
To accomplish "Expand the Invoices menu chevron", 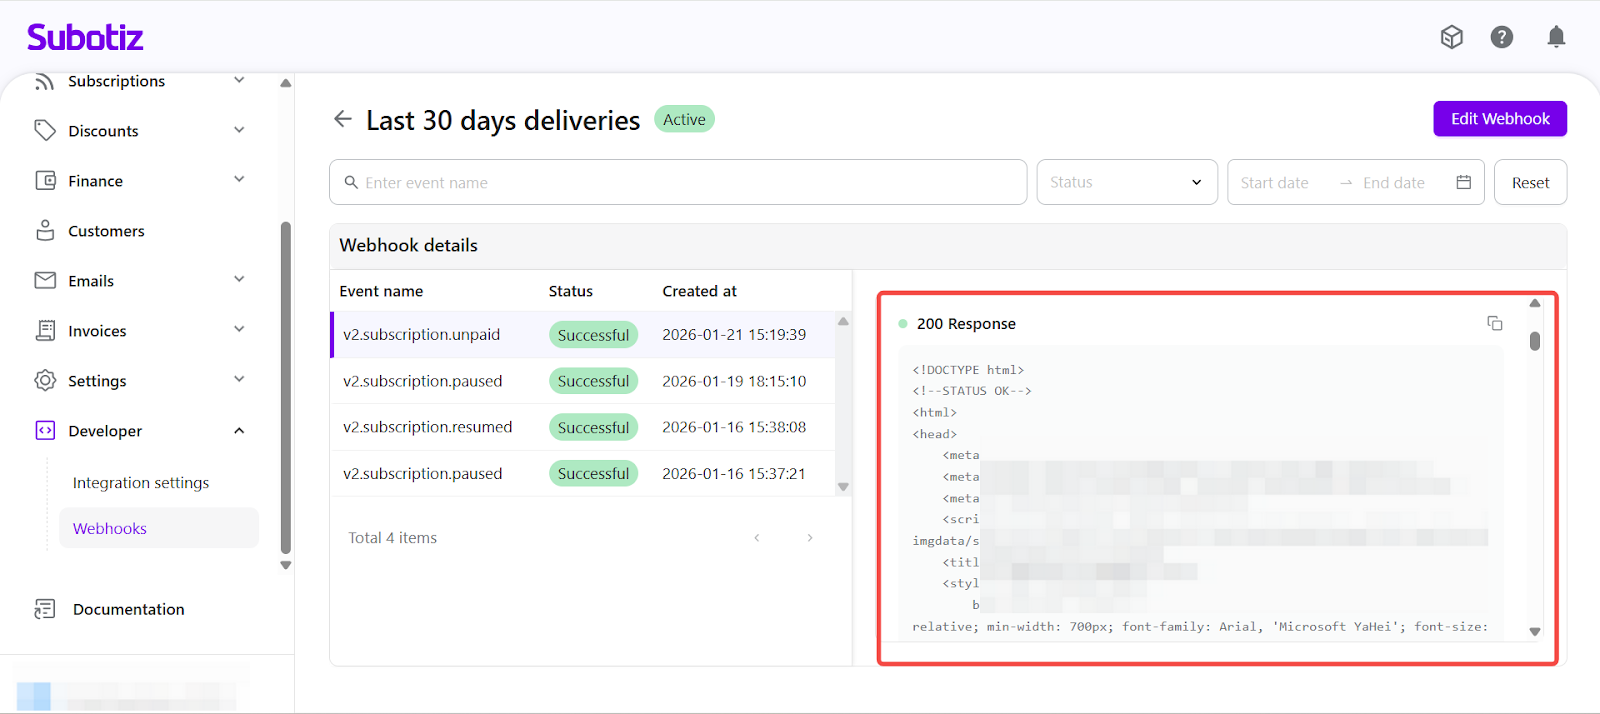I will (x=239, y=330).
